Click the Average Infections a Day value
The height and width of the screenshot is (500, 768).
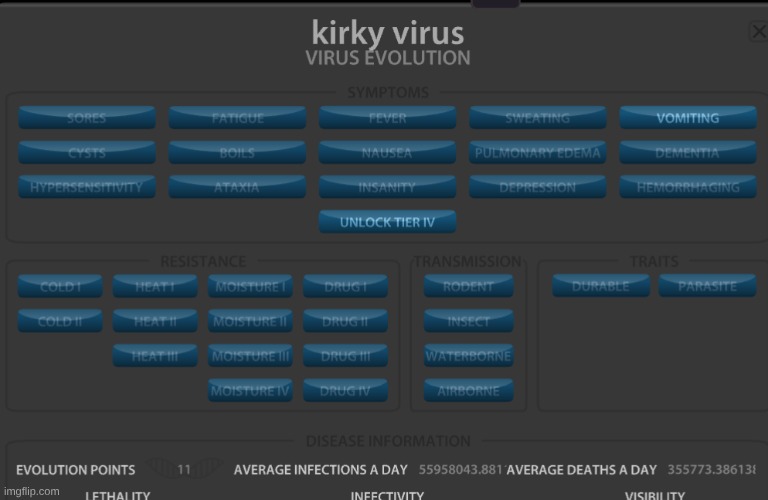pyautogui.click(x=461, y=470)
